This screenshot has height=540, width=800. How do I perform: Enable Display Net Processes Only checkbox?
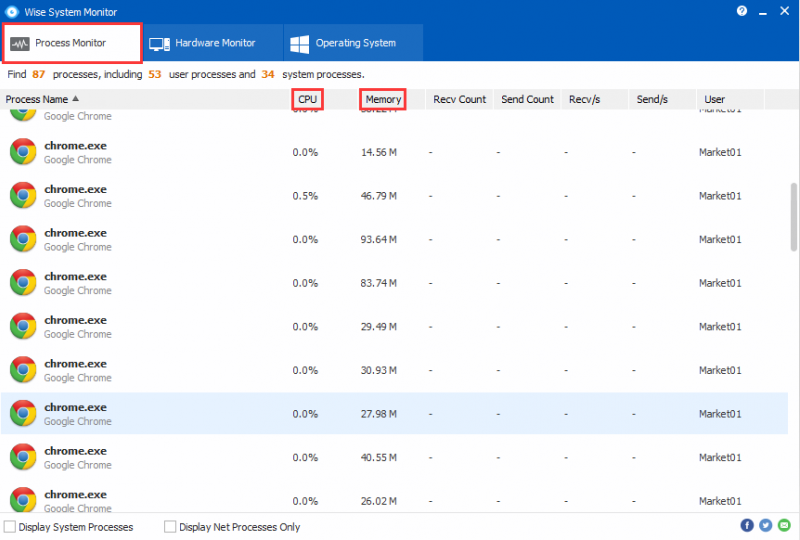click(170, 527)
